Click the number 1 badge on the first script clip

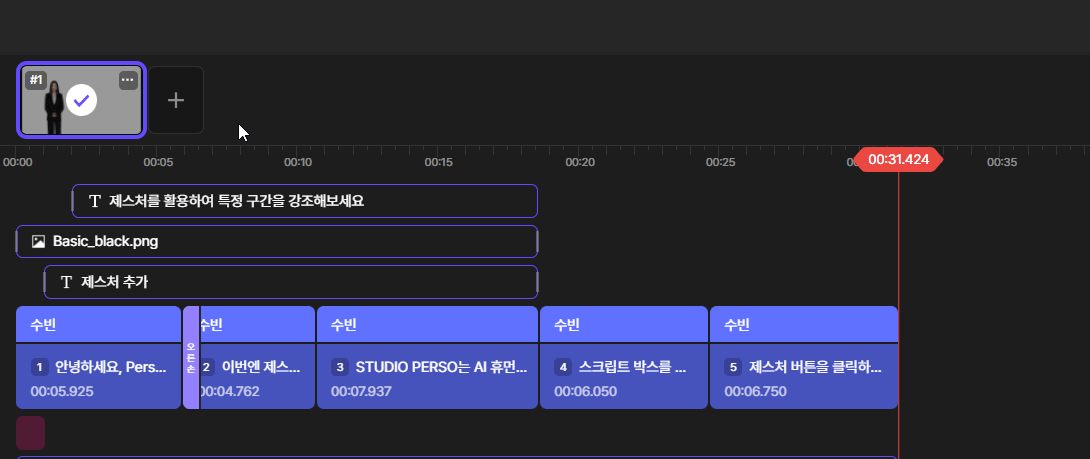click(x=40, y=367)
